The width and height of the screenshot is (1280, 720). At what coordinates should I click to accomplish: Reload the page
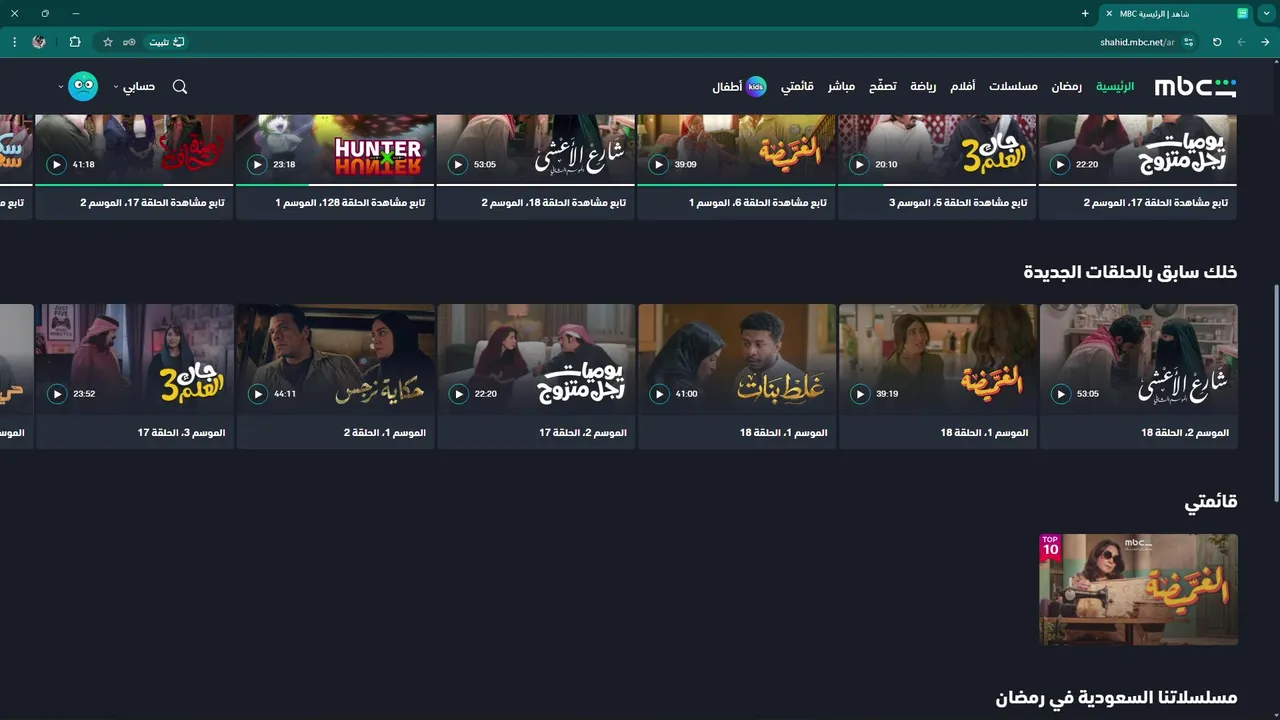pos(1217,42)
